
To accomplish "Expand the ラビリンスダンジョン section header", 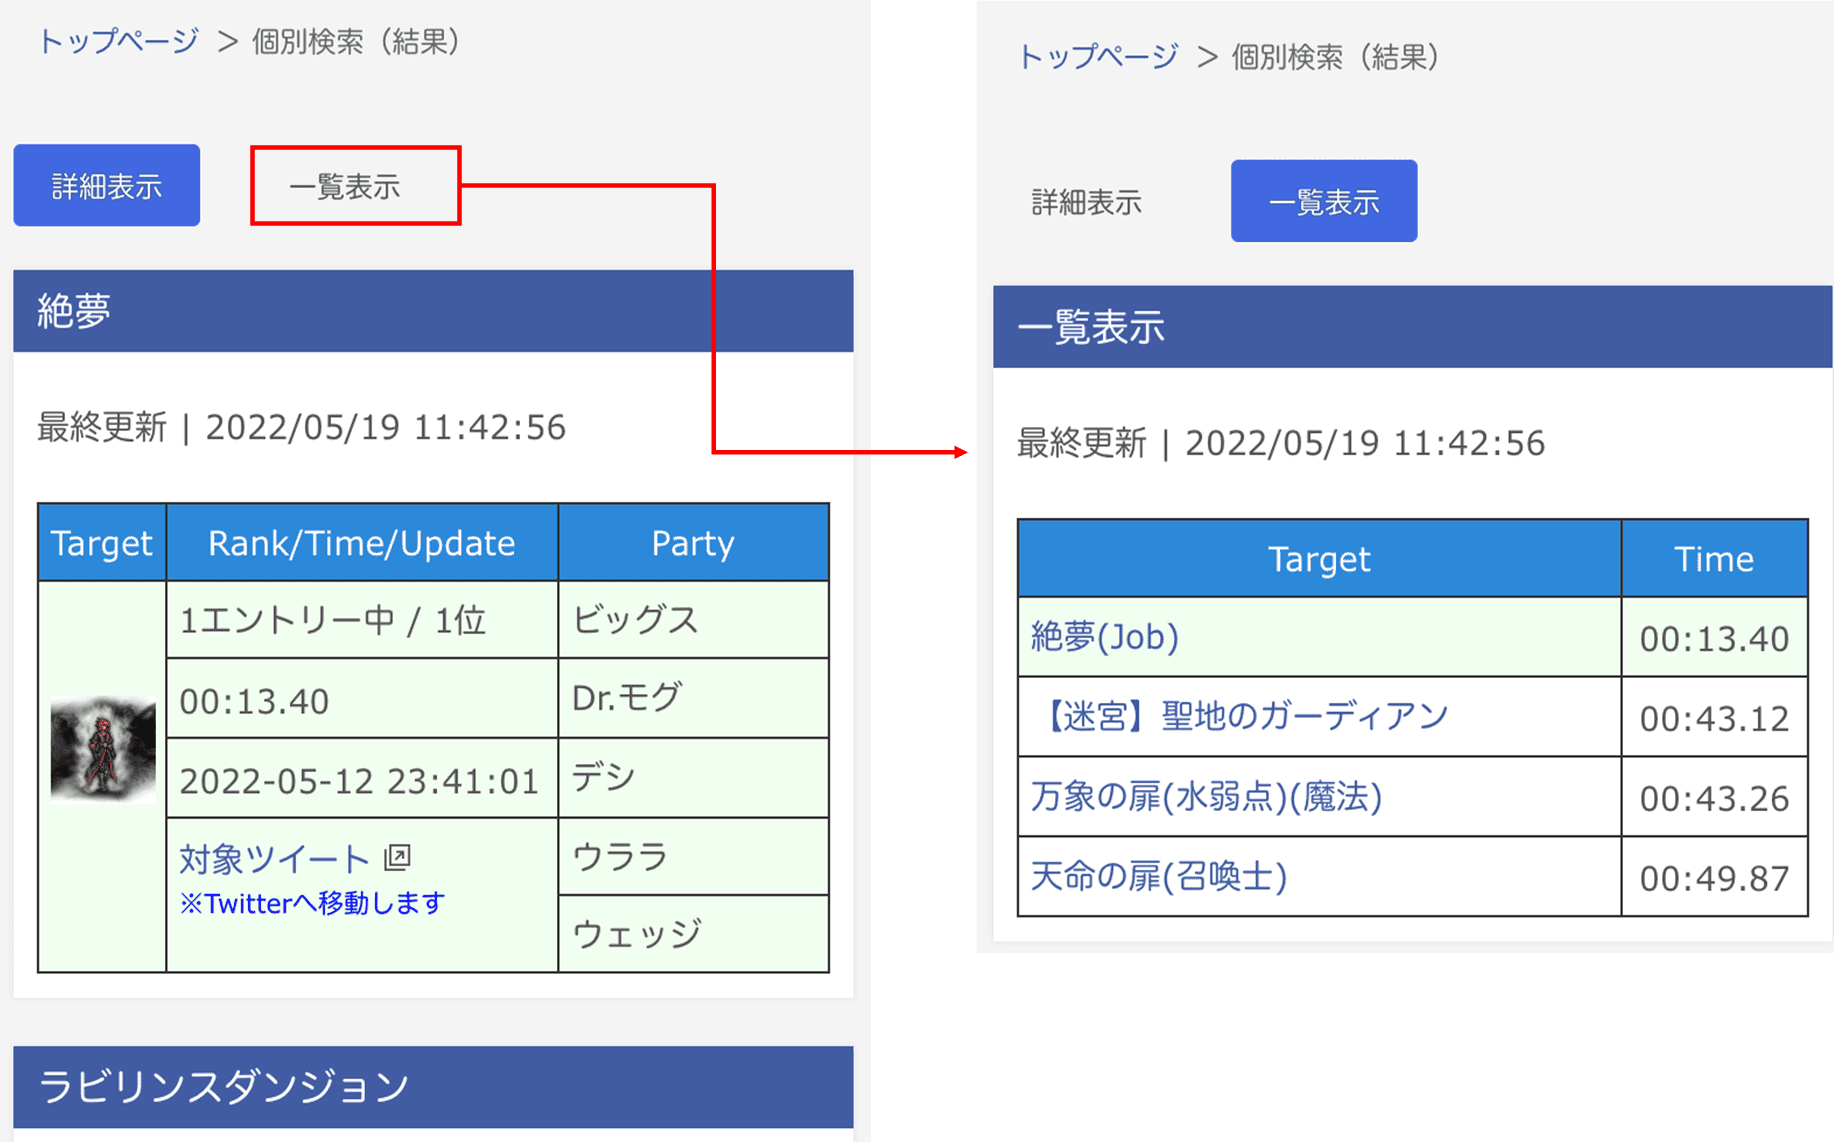I will 433,1087.
